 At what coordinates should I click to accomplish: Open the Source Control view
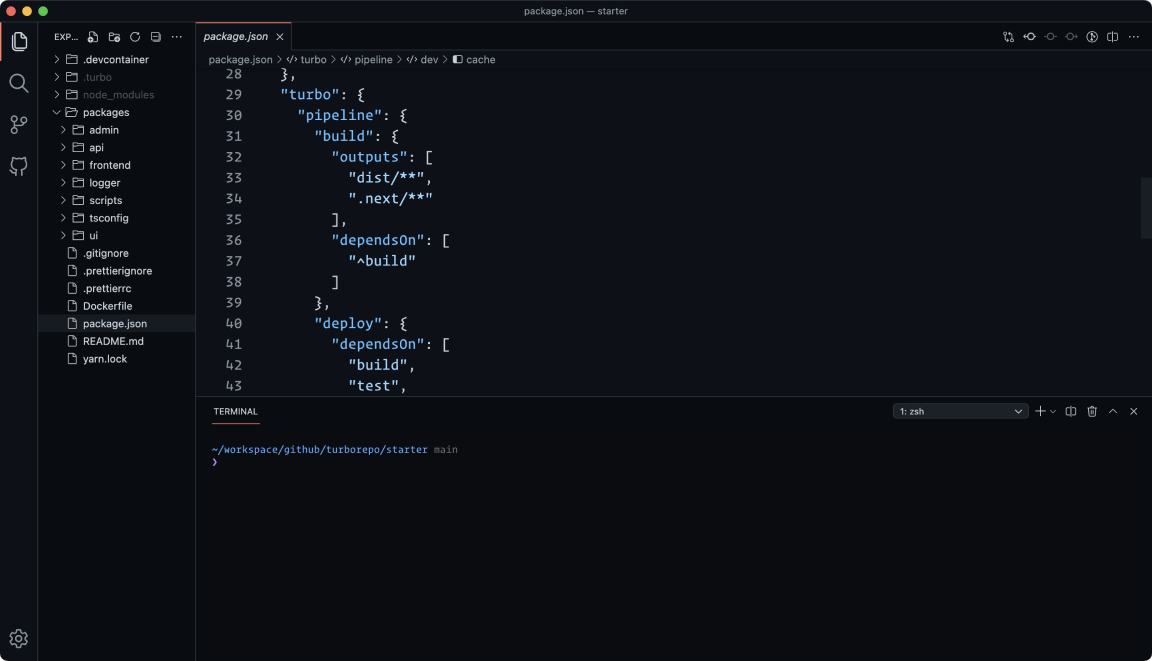point(18,125)
